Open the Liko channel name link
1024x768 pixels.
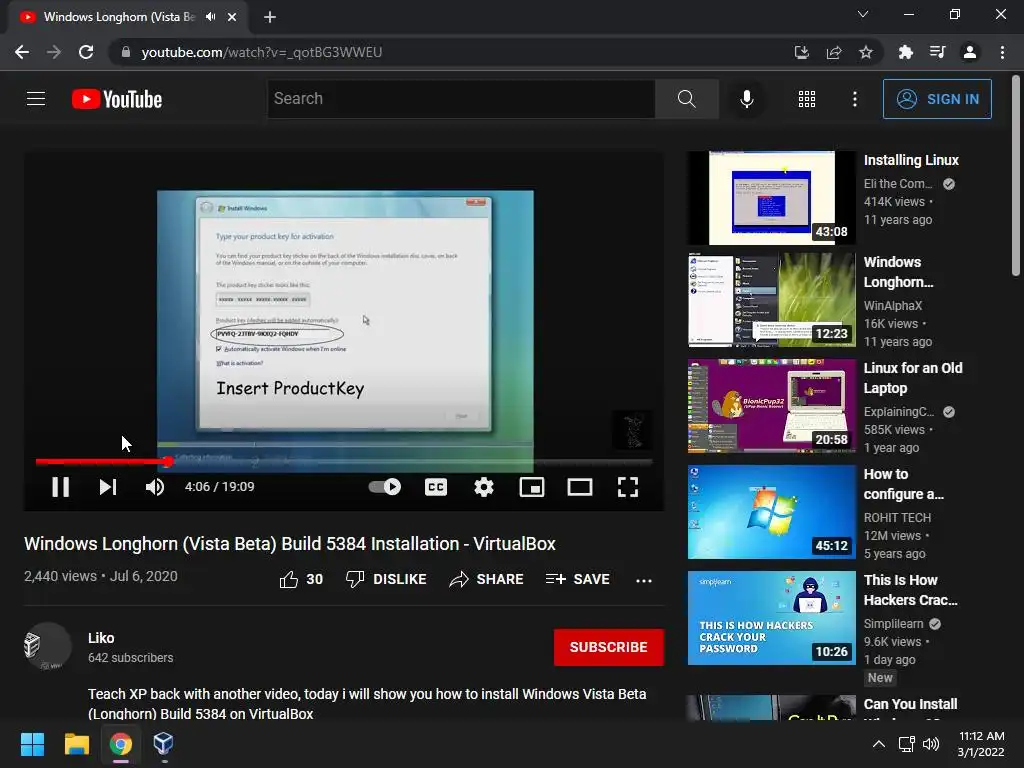click(x=101, y=638)
